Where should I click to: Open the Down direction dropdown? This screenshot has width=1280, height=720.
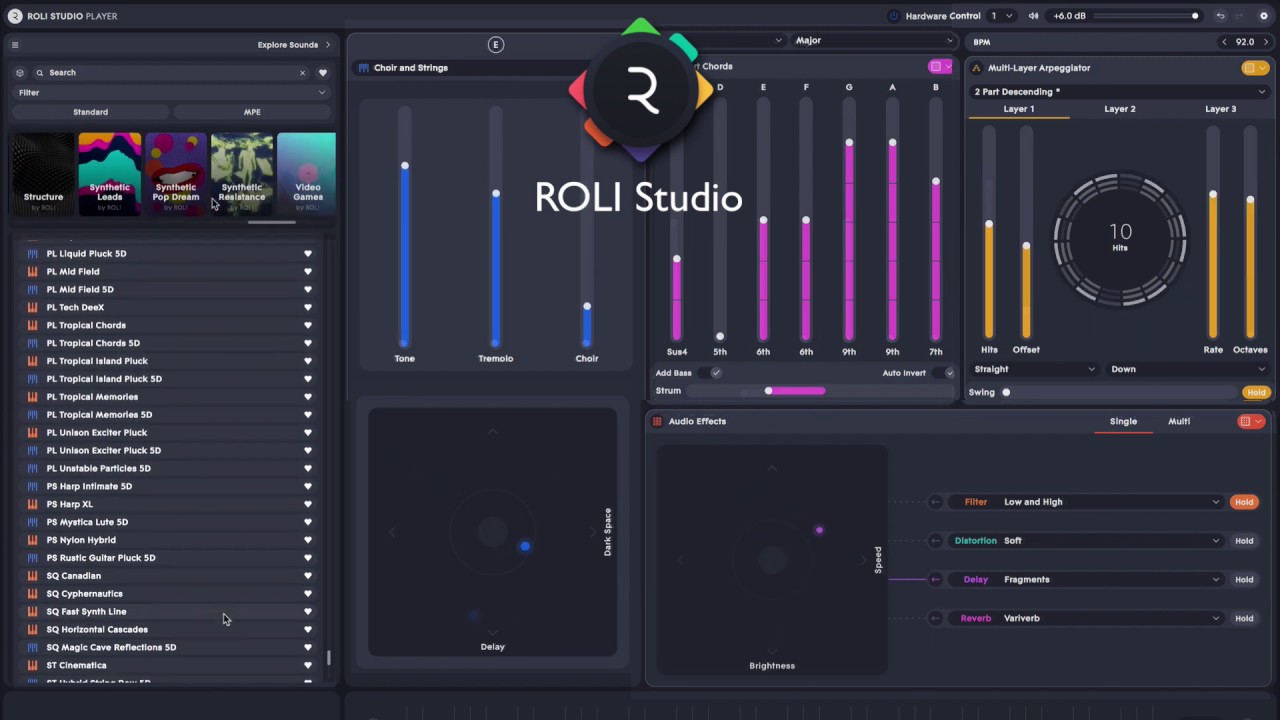1188,369
